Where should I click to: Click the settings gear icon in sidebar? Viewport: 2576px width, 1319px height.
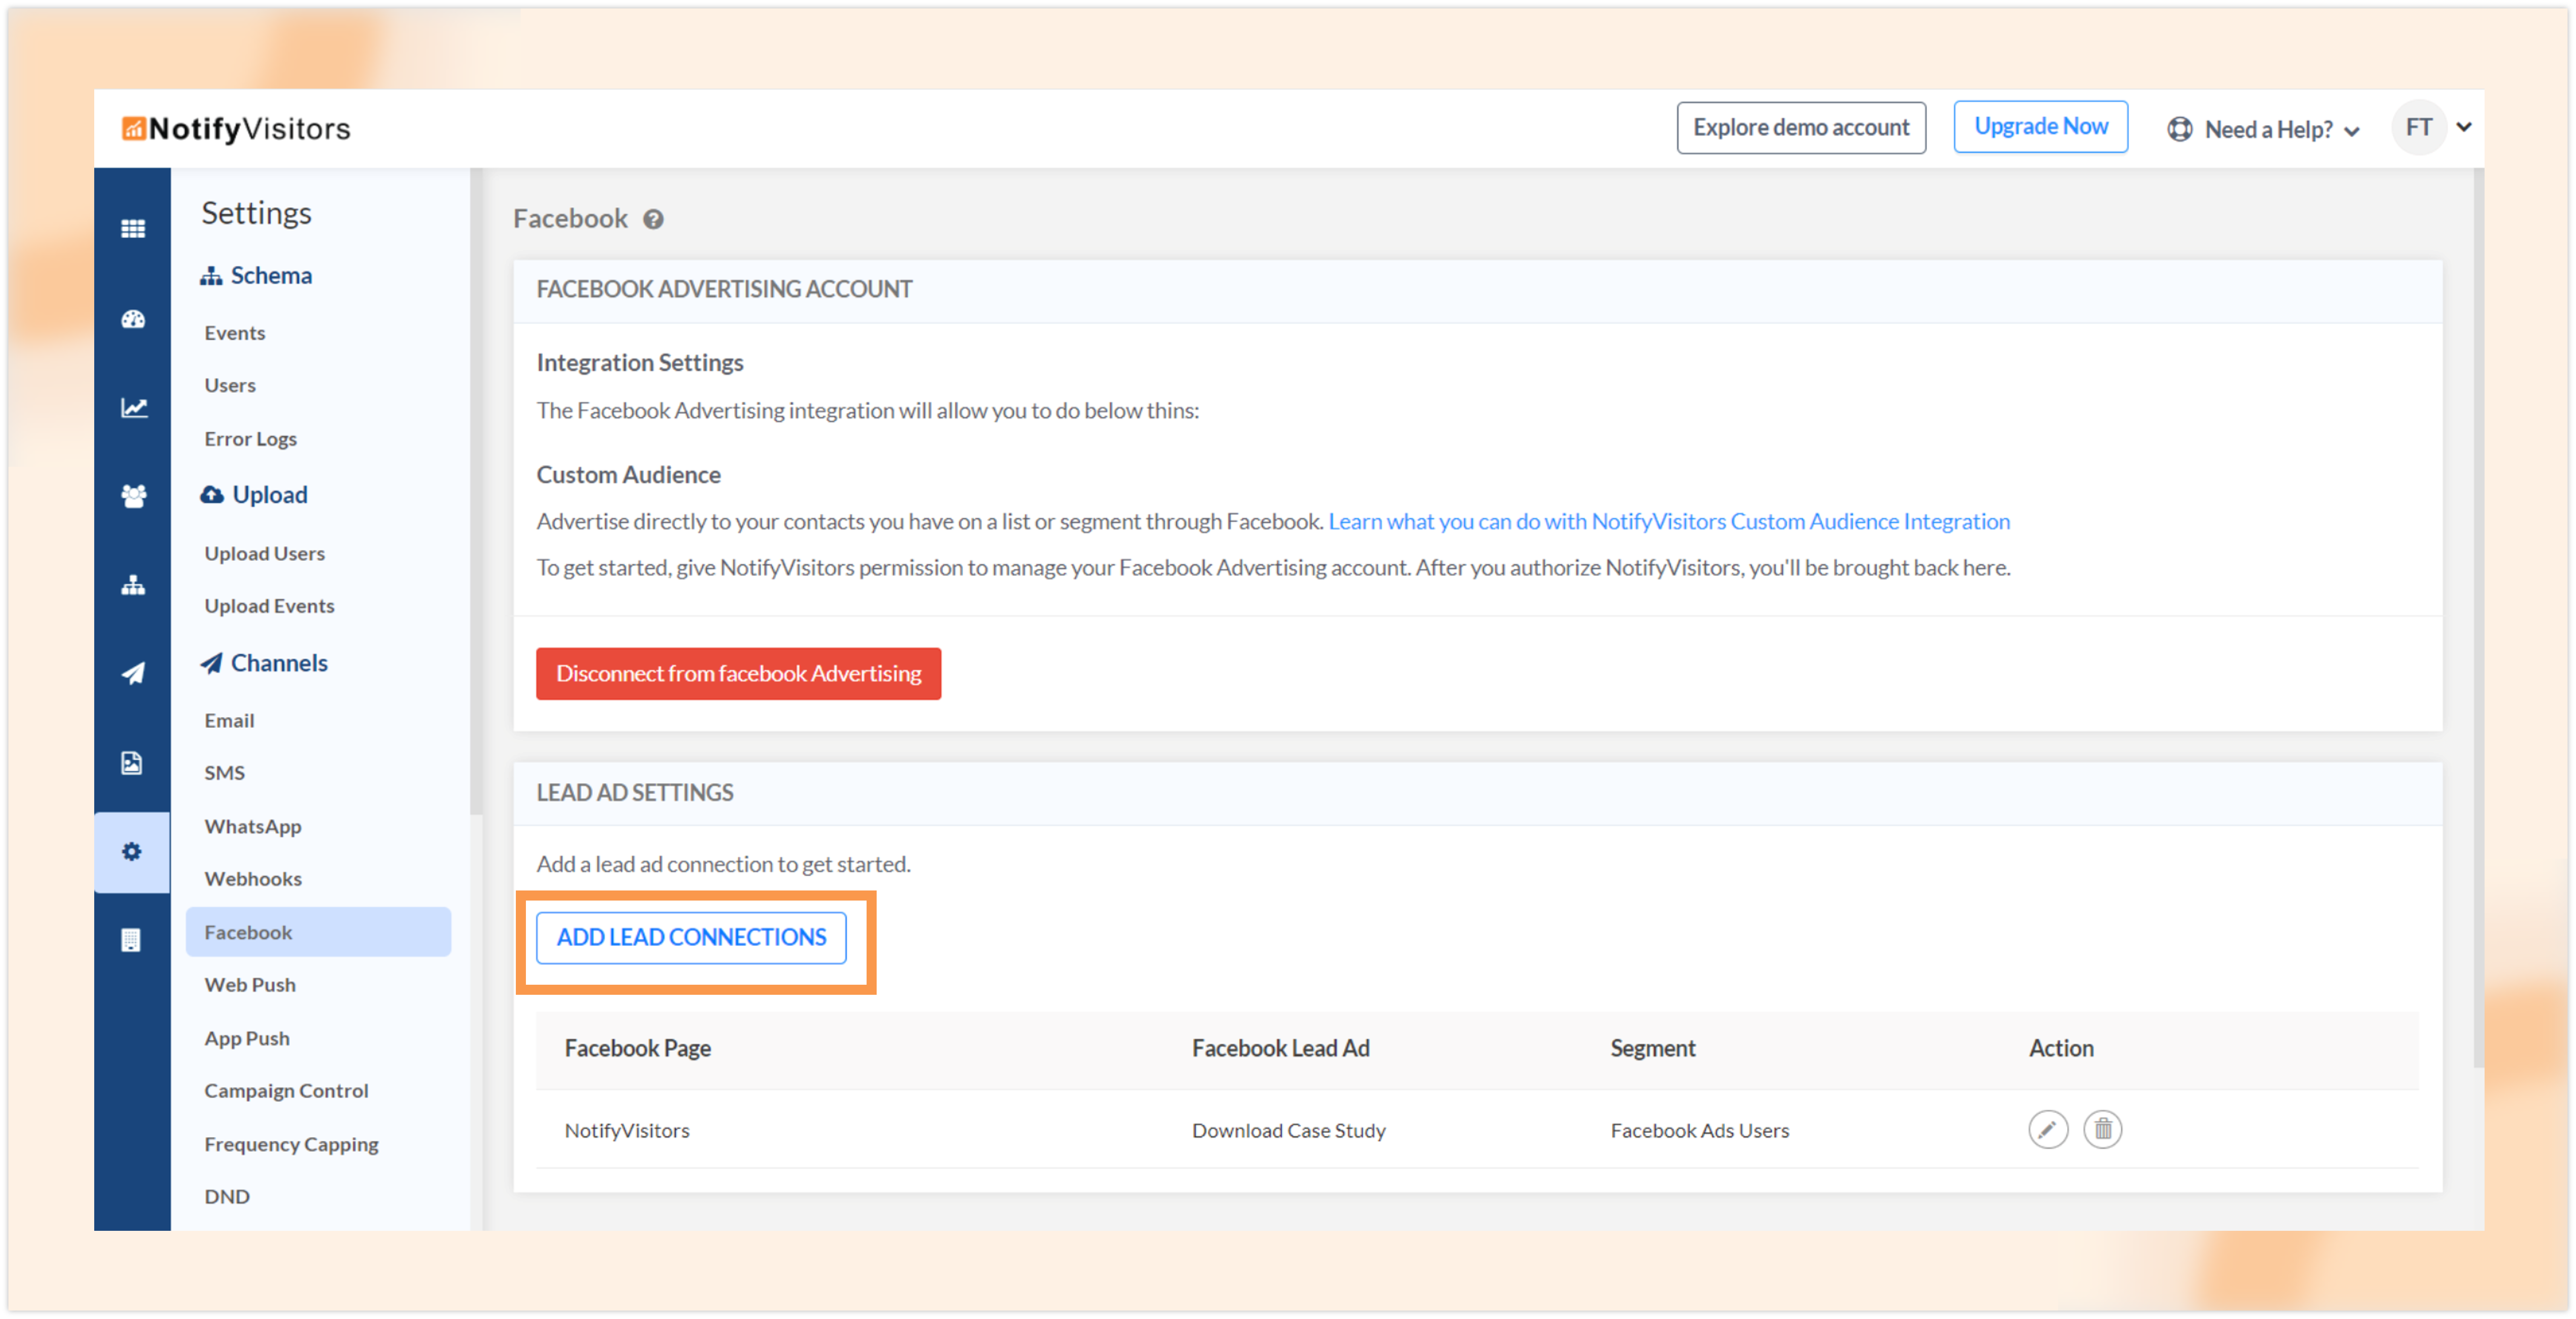tap(132, 852)
